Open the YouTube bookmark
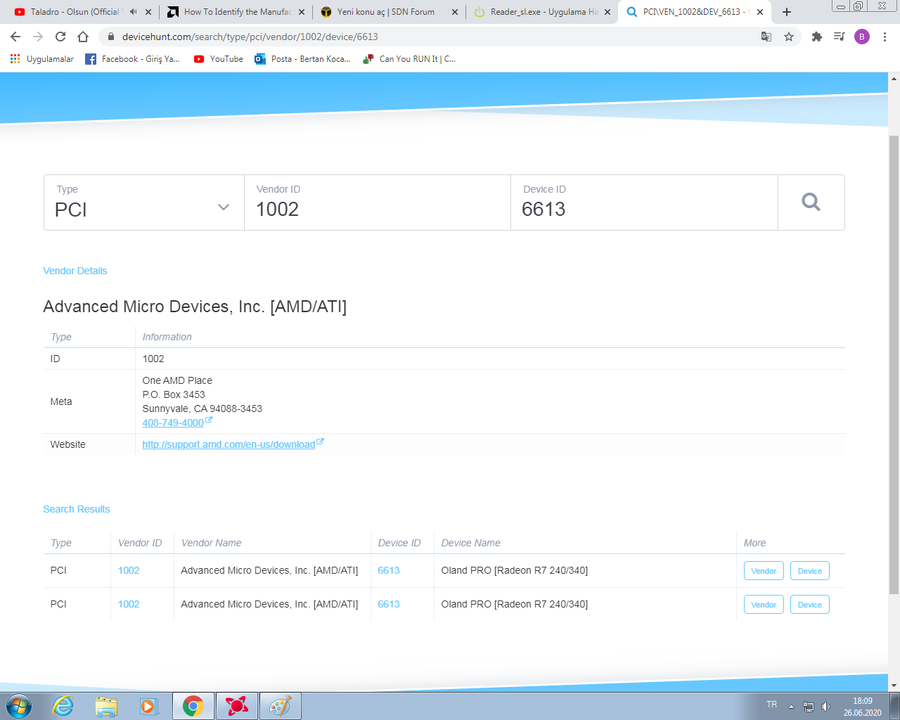This screenshot has height=720, width=900. (x=219, y=59)
